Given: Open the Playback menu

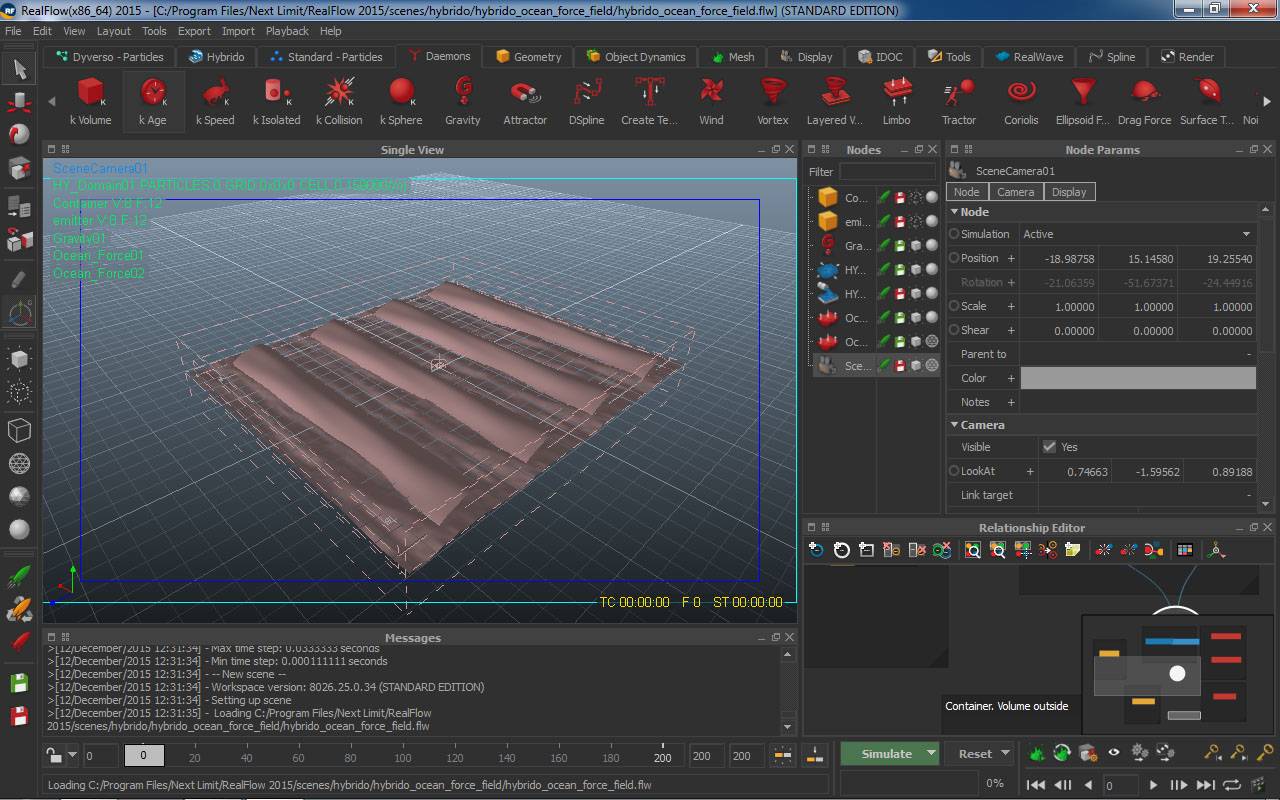Looking at the screenshot, I should 287,31.
